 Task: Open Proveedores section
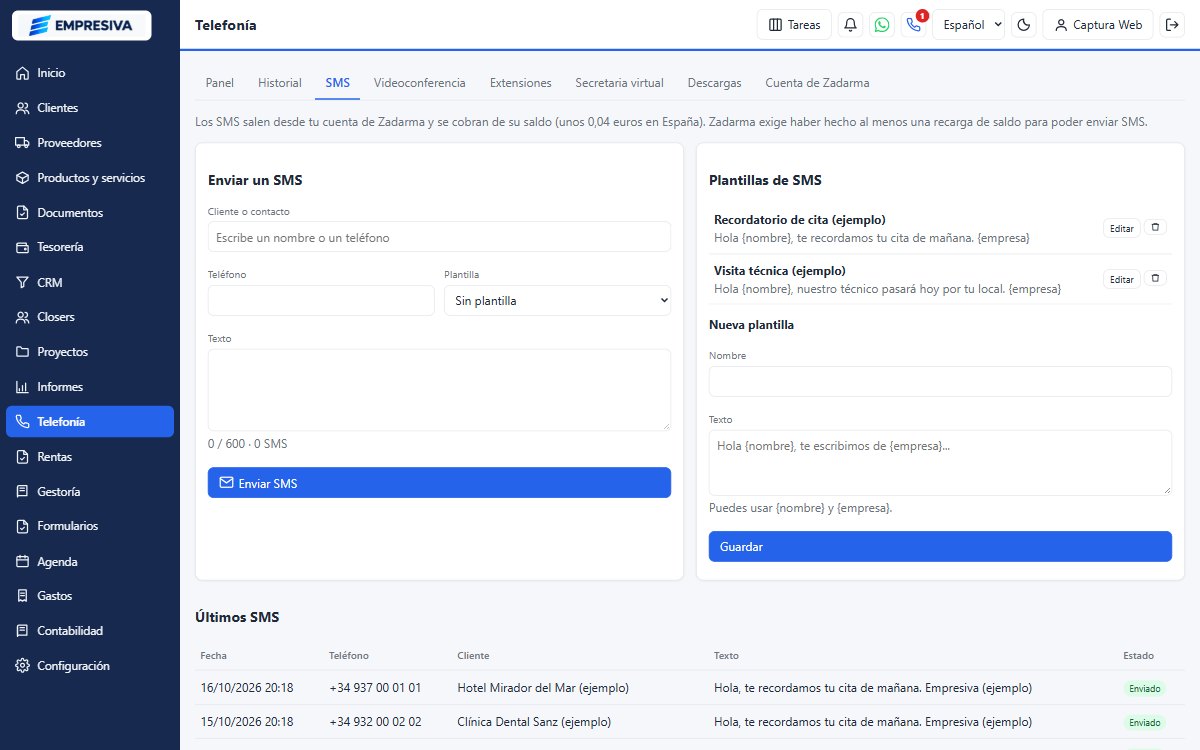[x=90, y=143]
